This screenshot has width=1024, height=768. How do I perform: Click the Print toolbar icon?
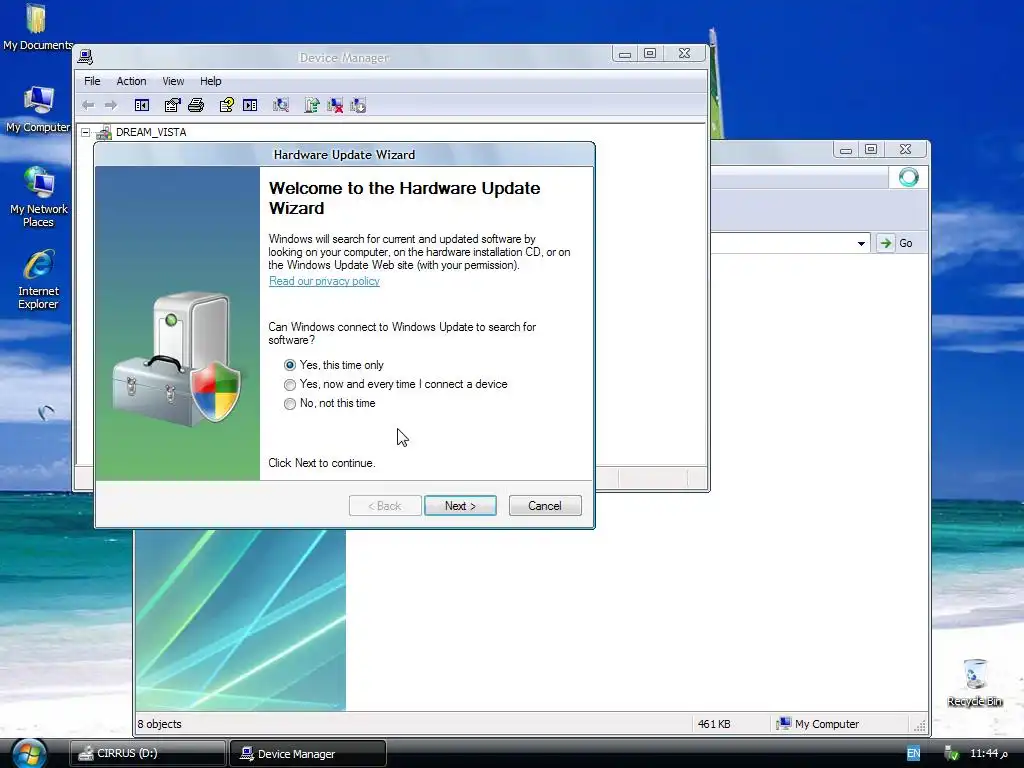196,105
